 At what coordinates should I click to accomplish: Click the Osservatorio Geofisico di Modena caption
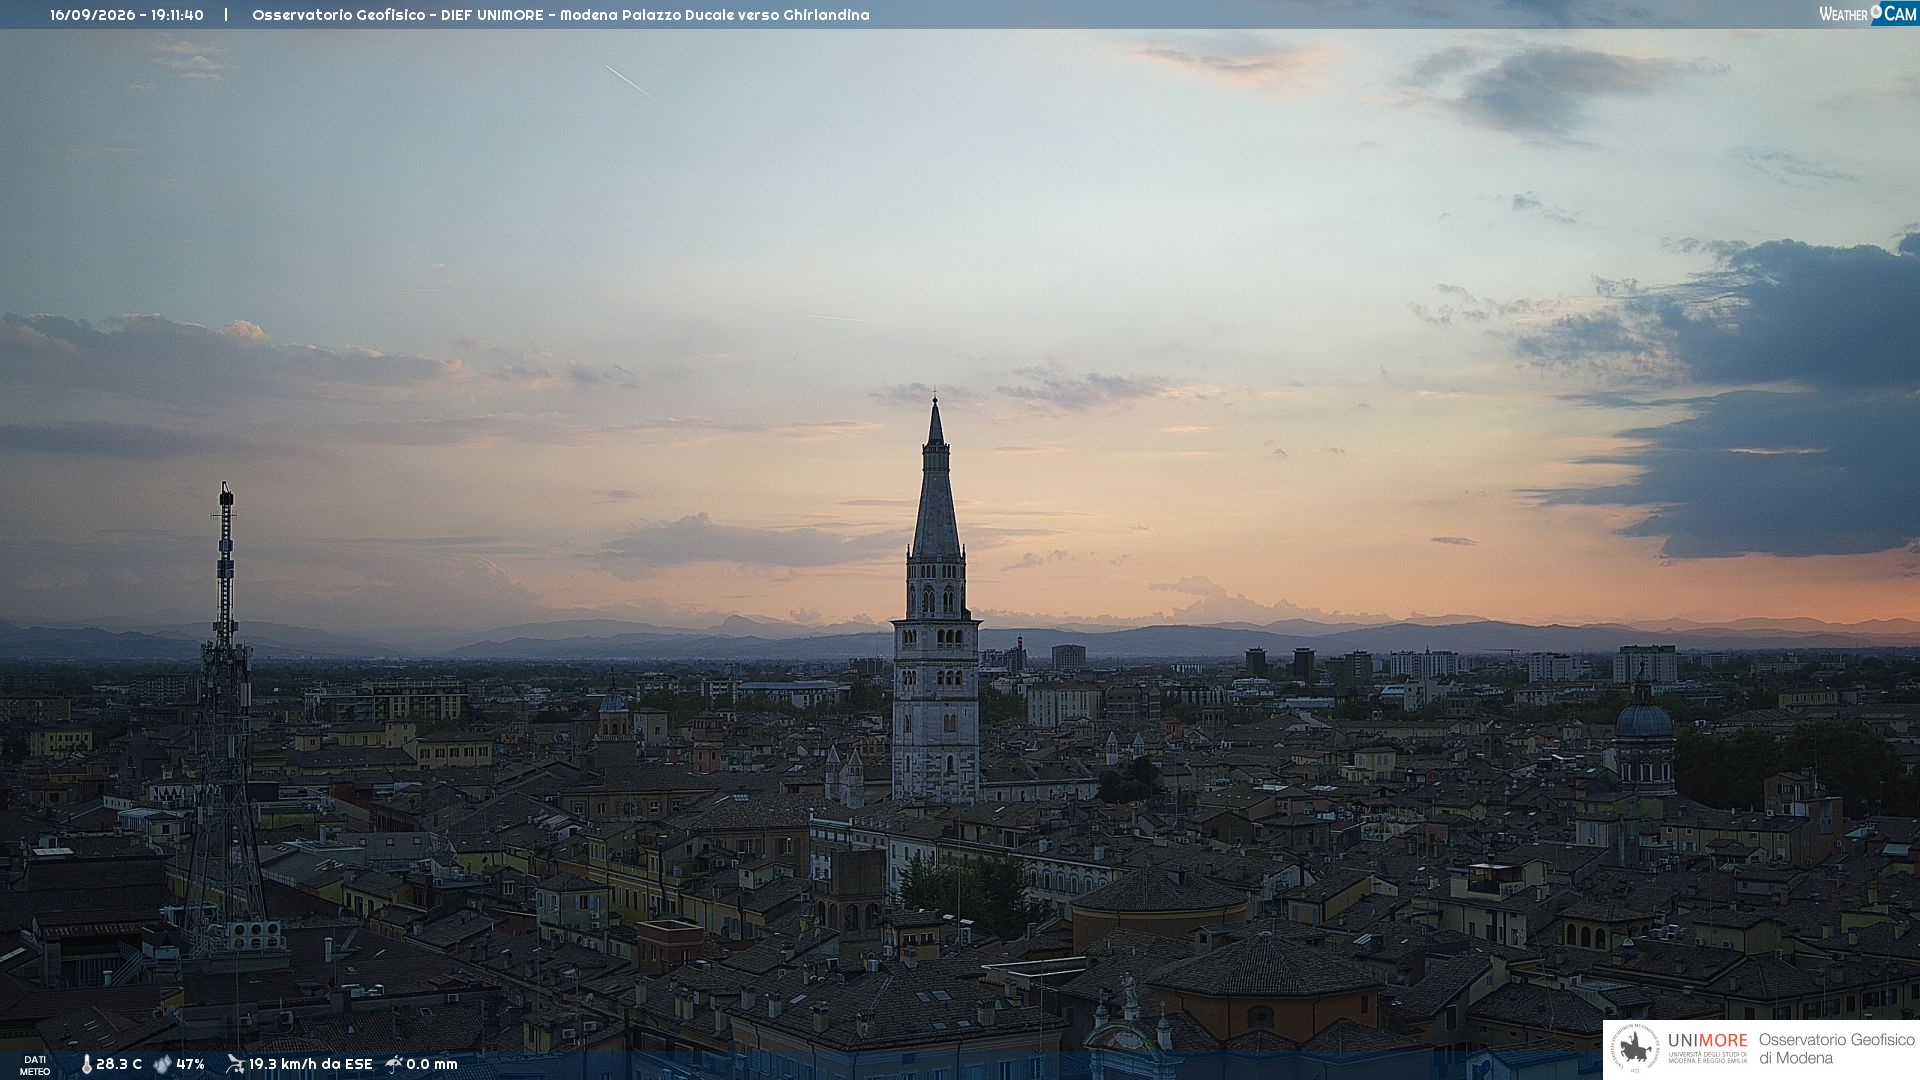[x=1836, y=1049]
